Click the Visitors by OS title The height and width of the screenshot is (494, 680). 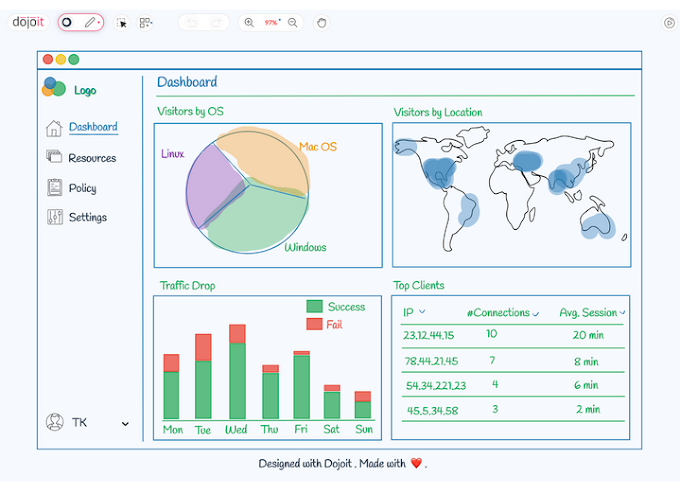[x=190, y=111]
